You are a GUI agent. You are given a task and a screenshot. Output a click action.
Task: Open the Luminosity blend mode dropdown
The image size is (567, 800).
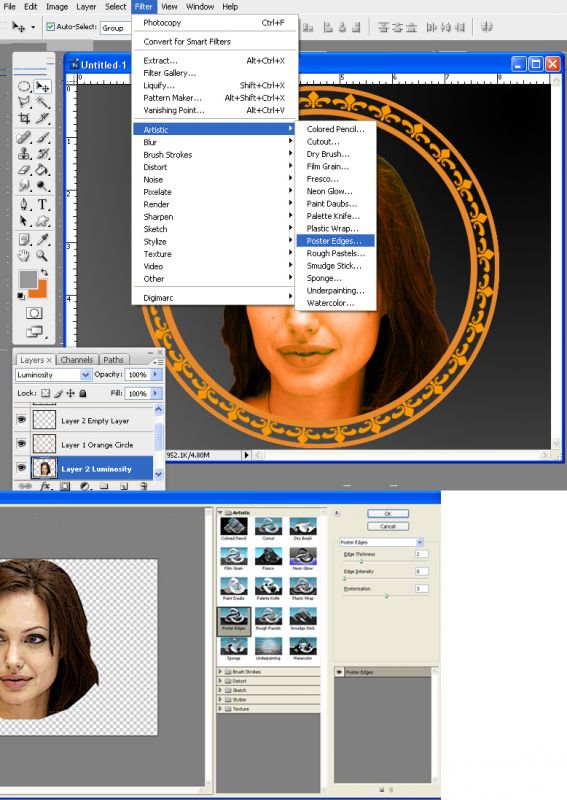[x=85, y=375]
